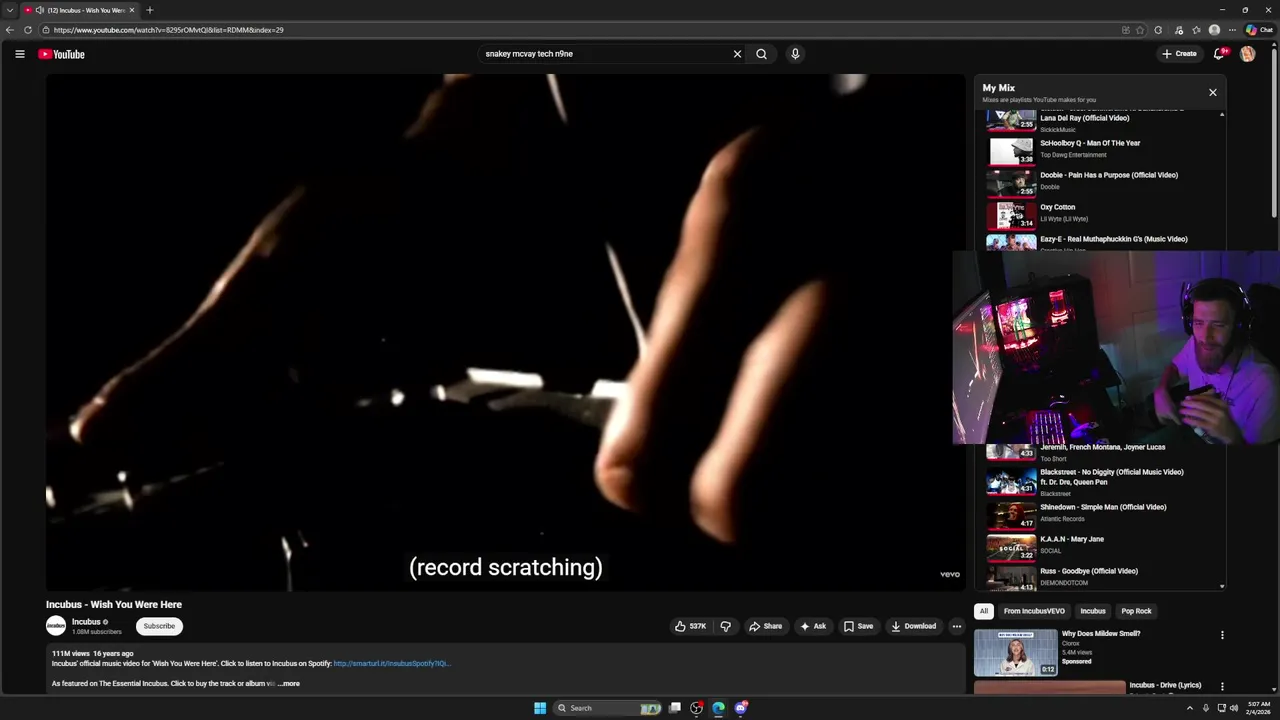Select the All filter chip
The image size is (1280, 720).
(984, 611)
